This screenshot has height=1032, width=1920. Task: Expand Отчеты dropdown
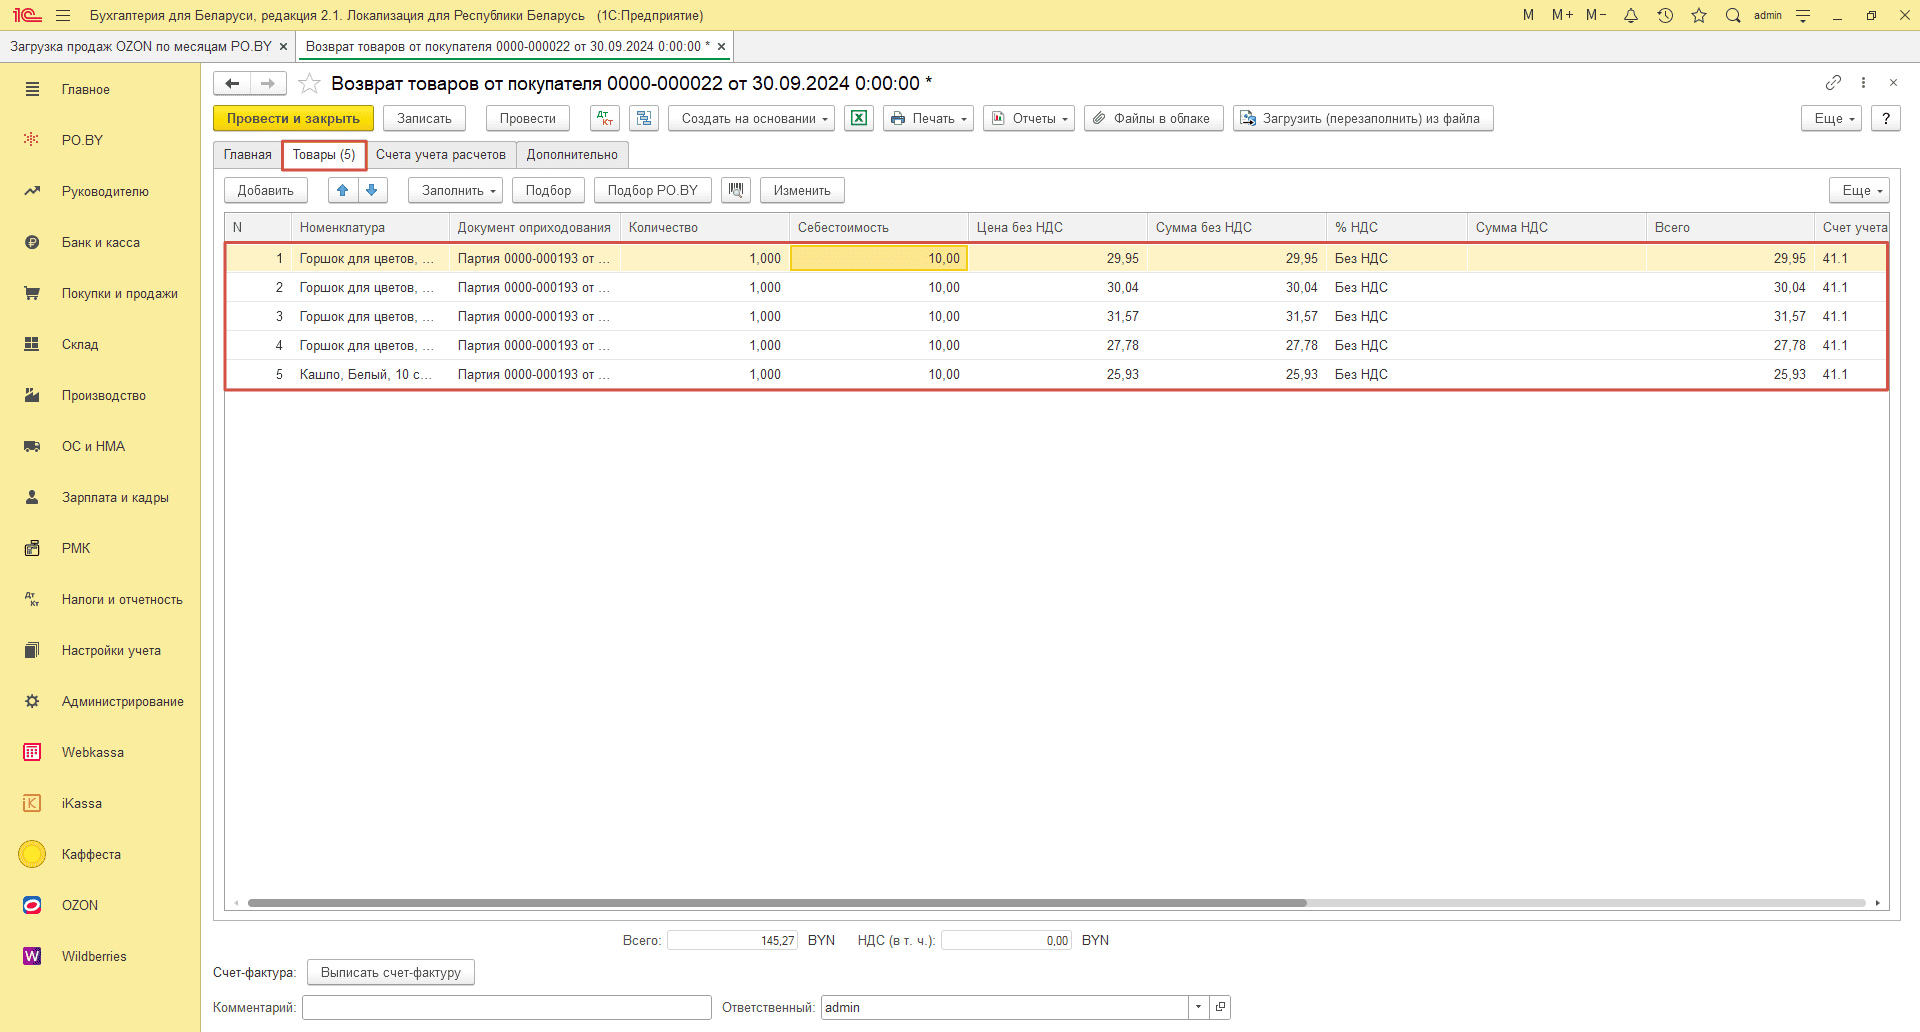(1029, 118)
